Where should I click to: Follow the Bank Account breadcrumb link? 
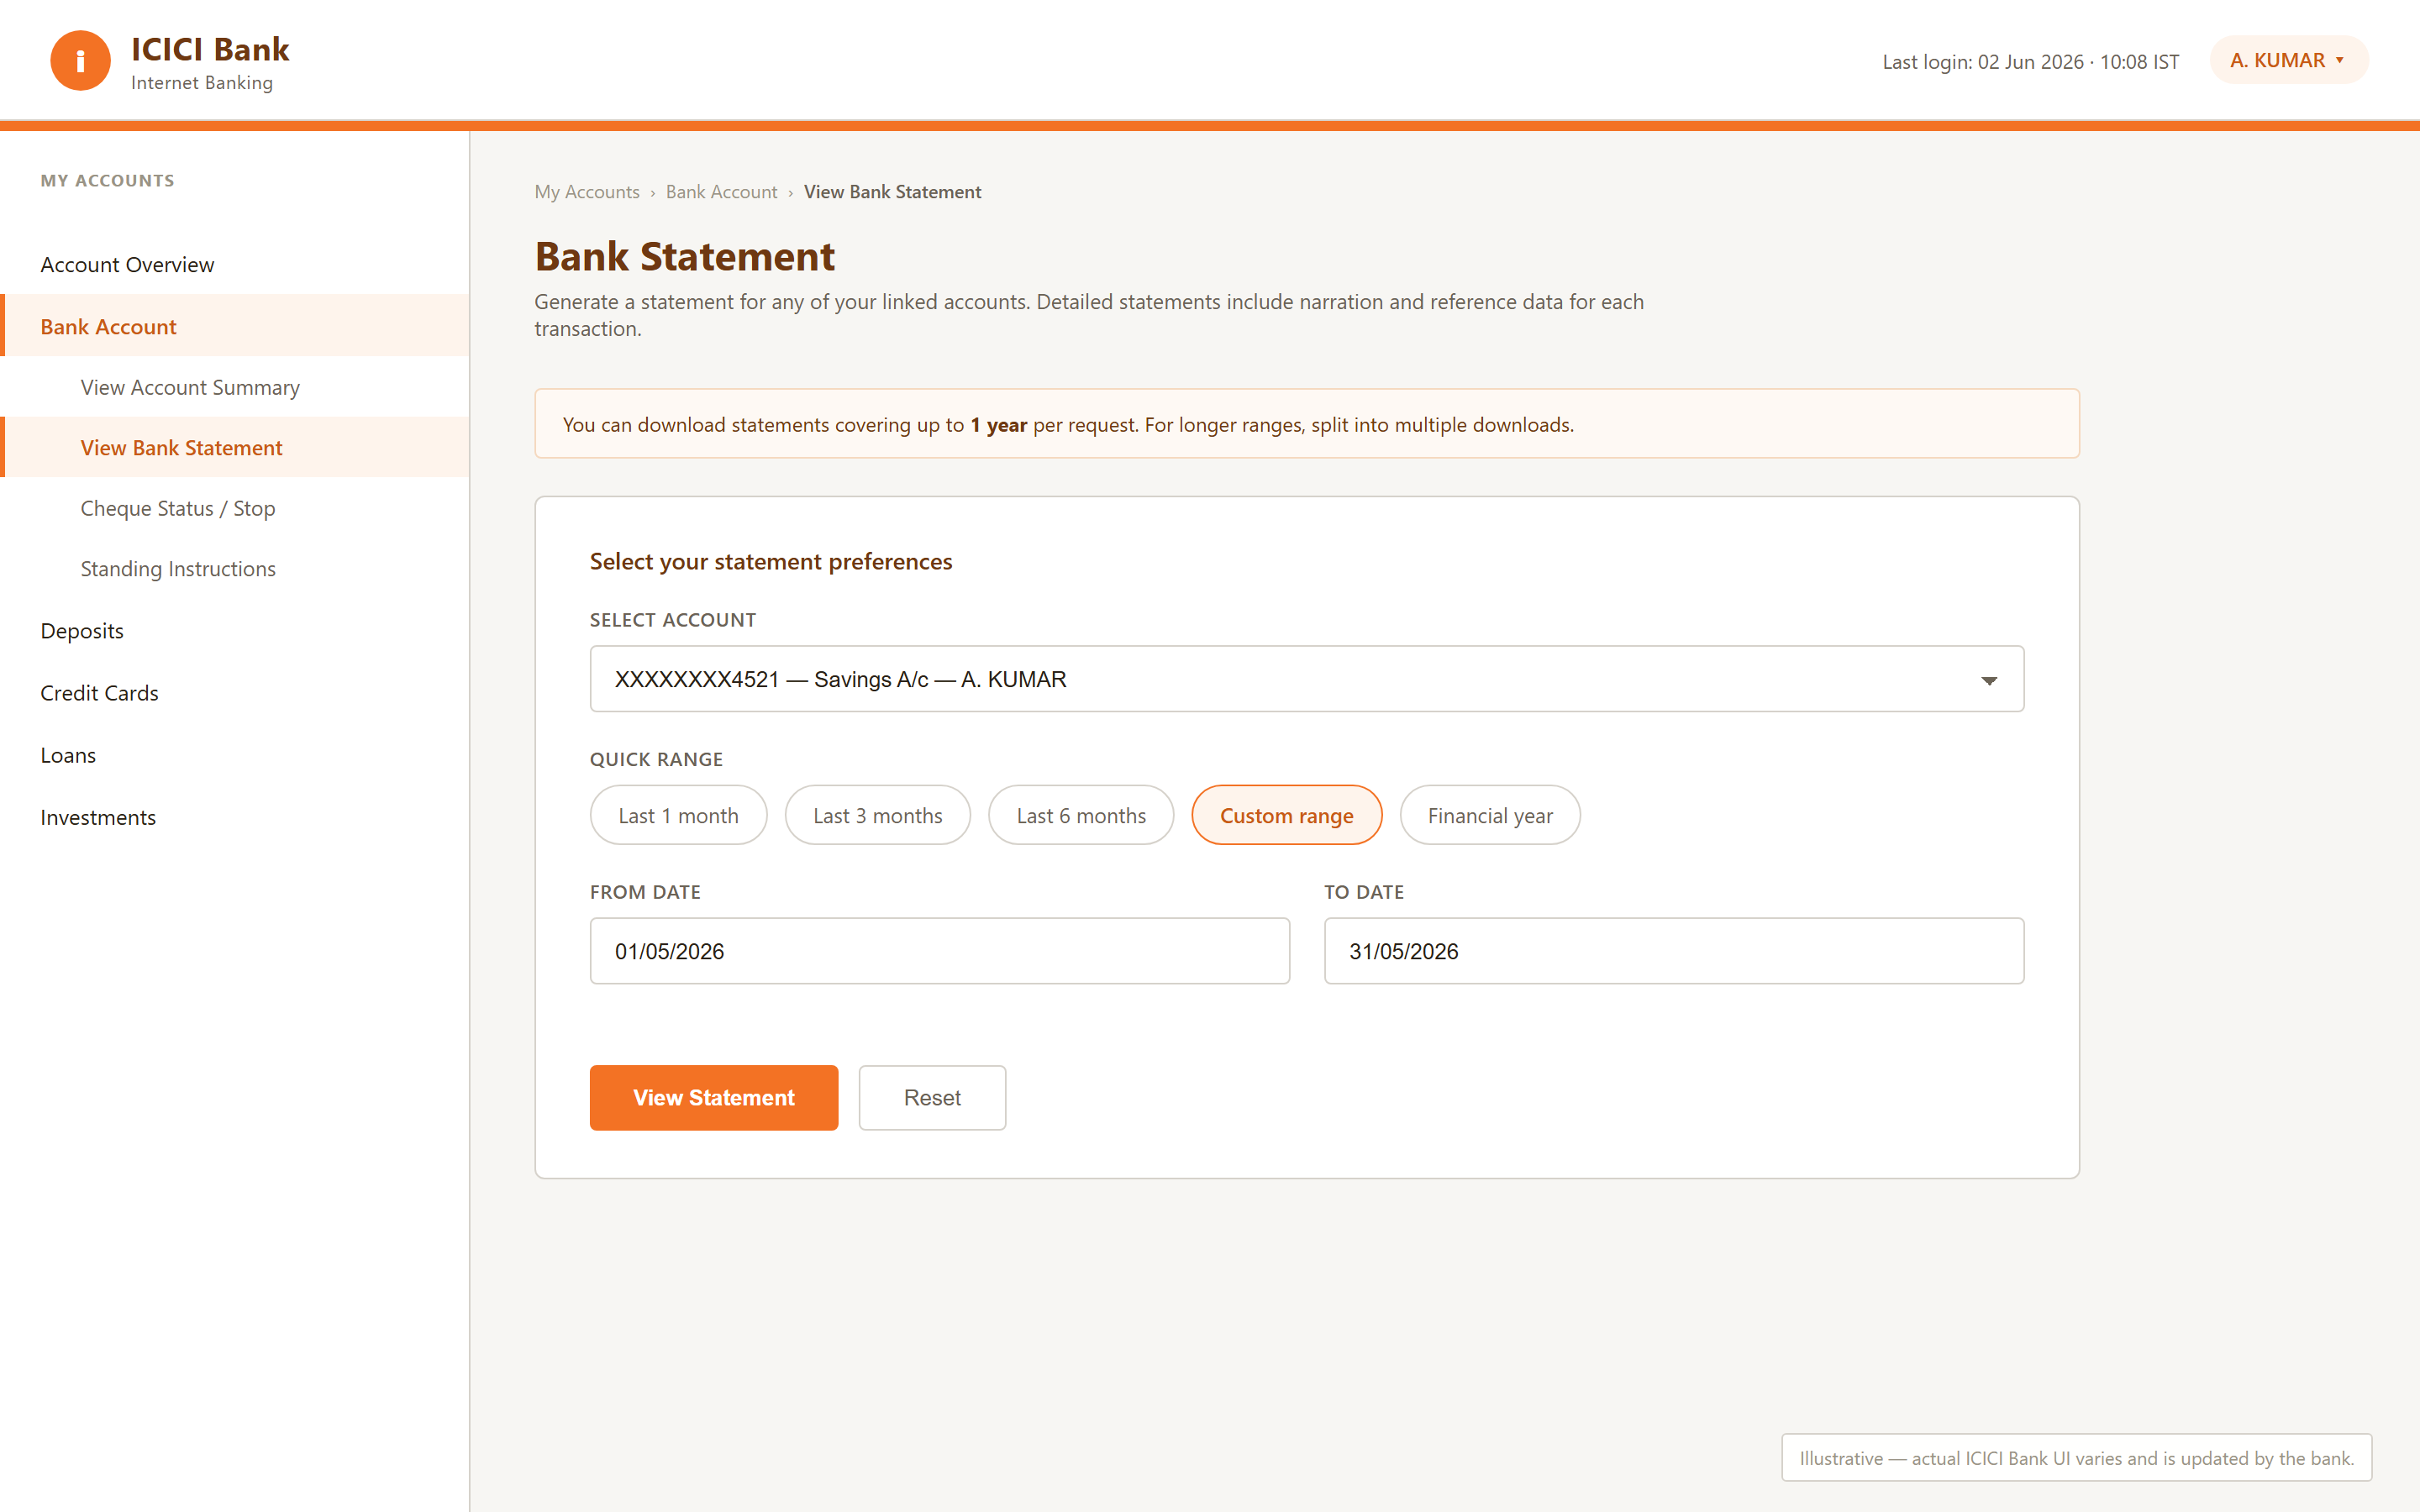[721, 192]
